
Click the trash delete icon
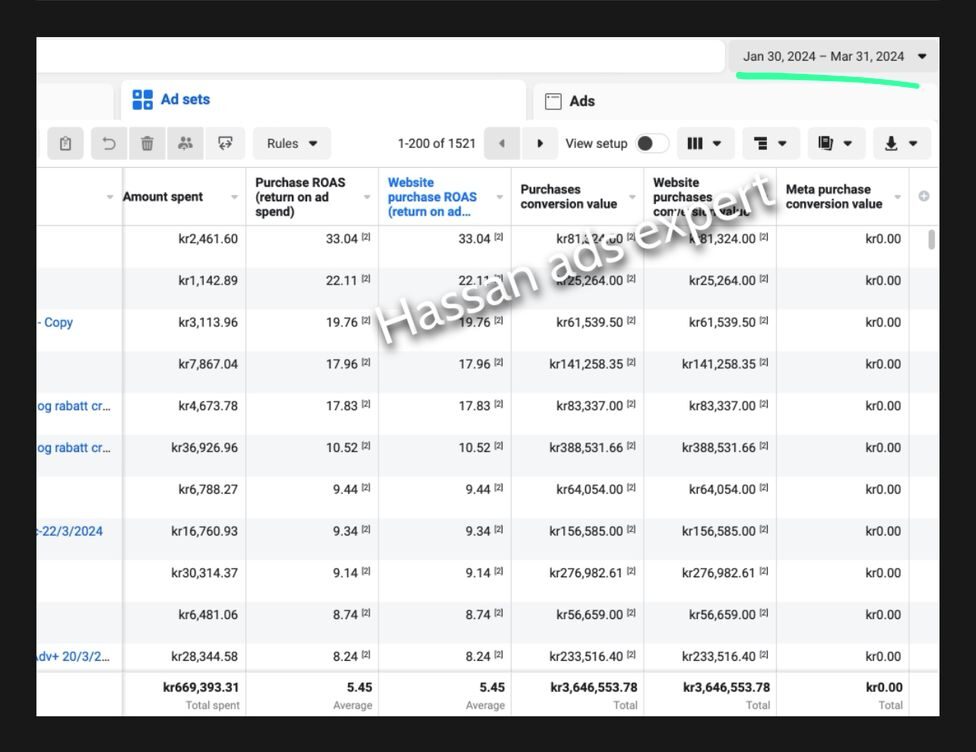tap(147, 144)
